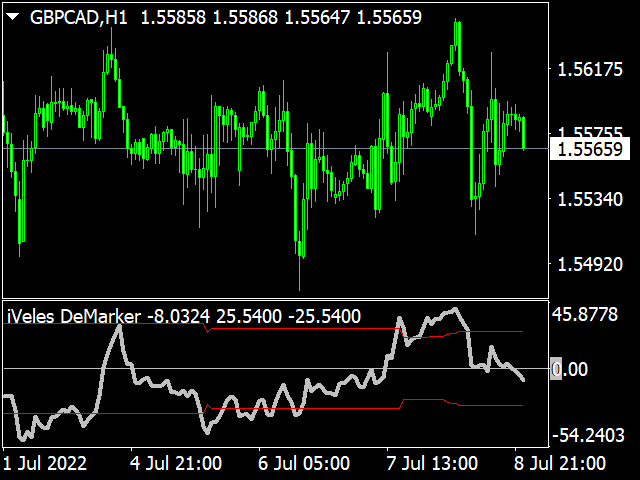Select price axis label 1.54920
640x480 pixels.
(590, 264)
